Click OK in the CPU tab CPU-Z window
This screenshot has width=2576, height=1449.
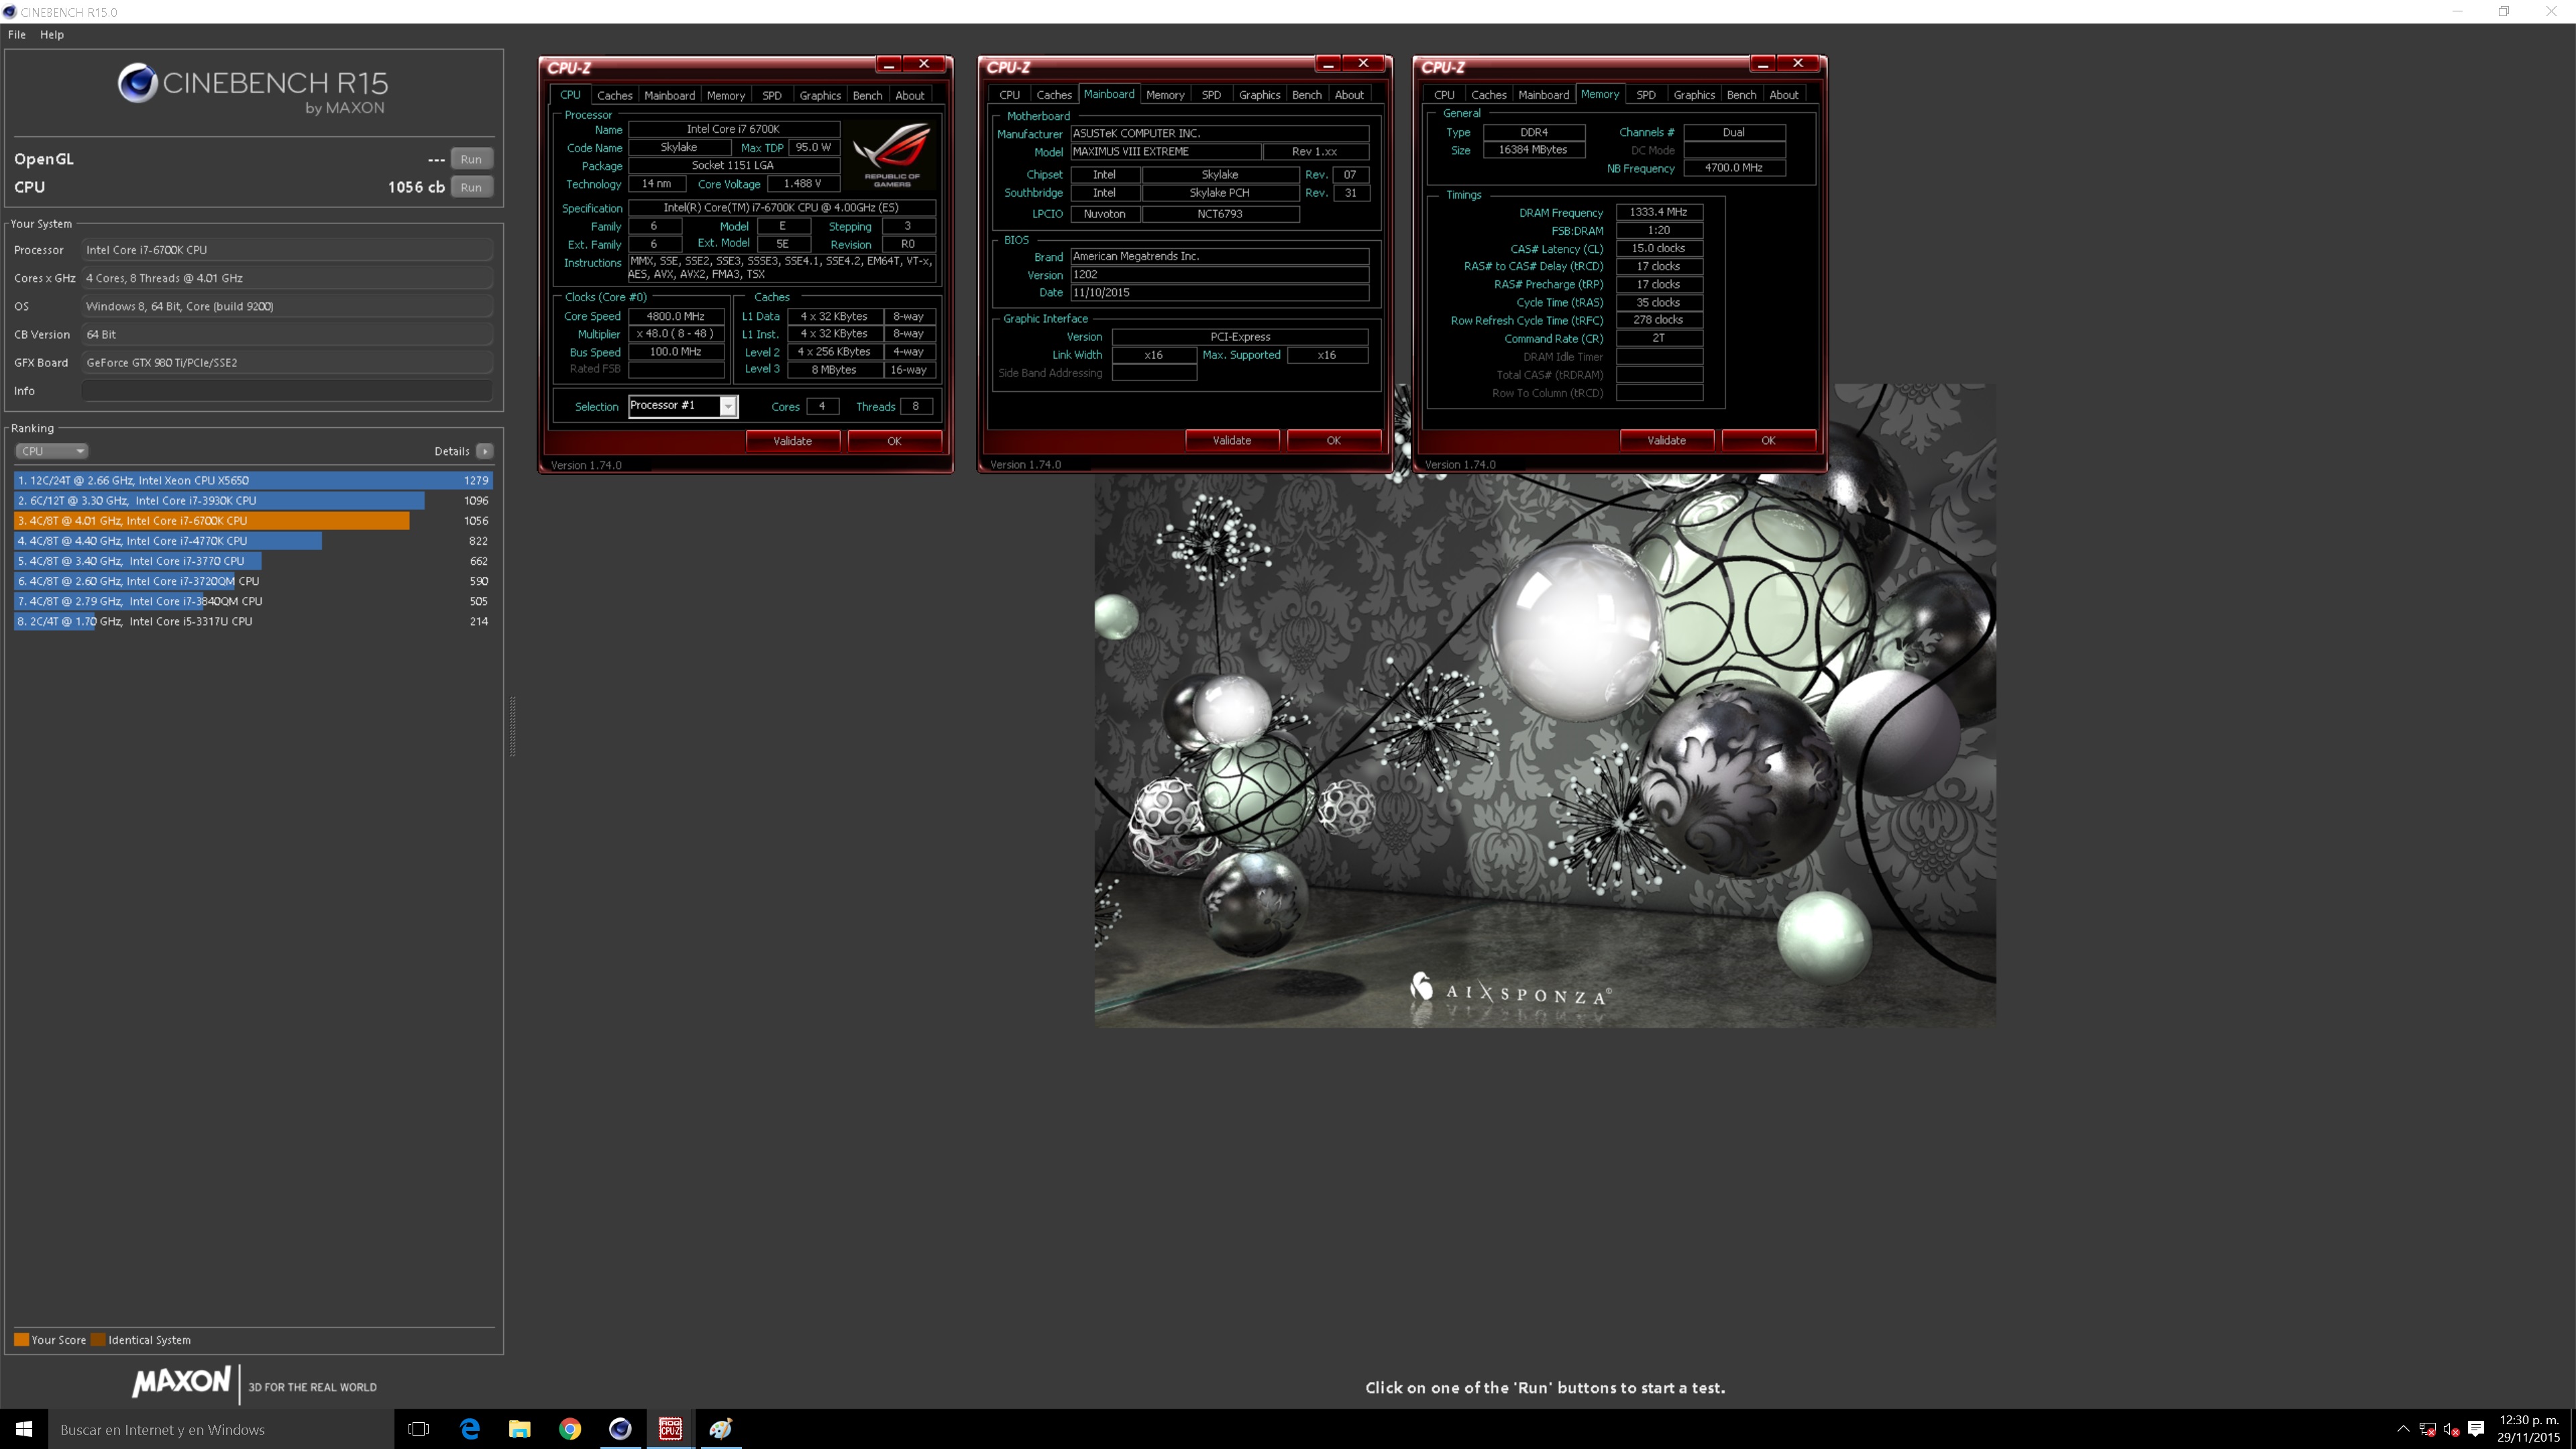coord(894,441)
